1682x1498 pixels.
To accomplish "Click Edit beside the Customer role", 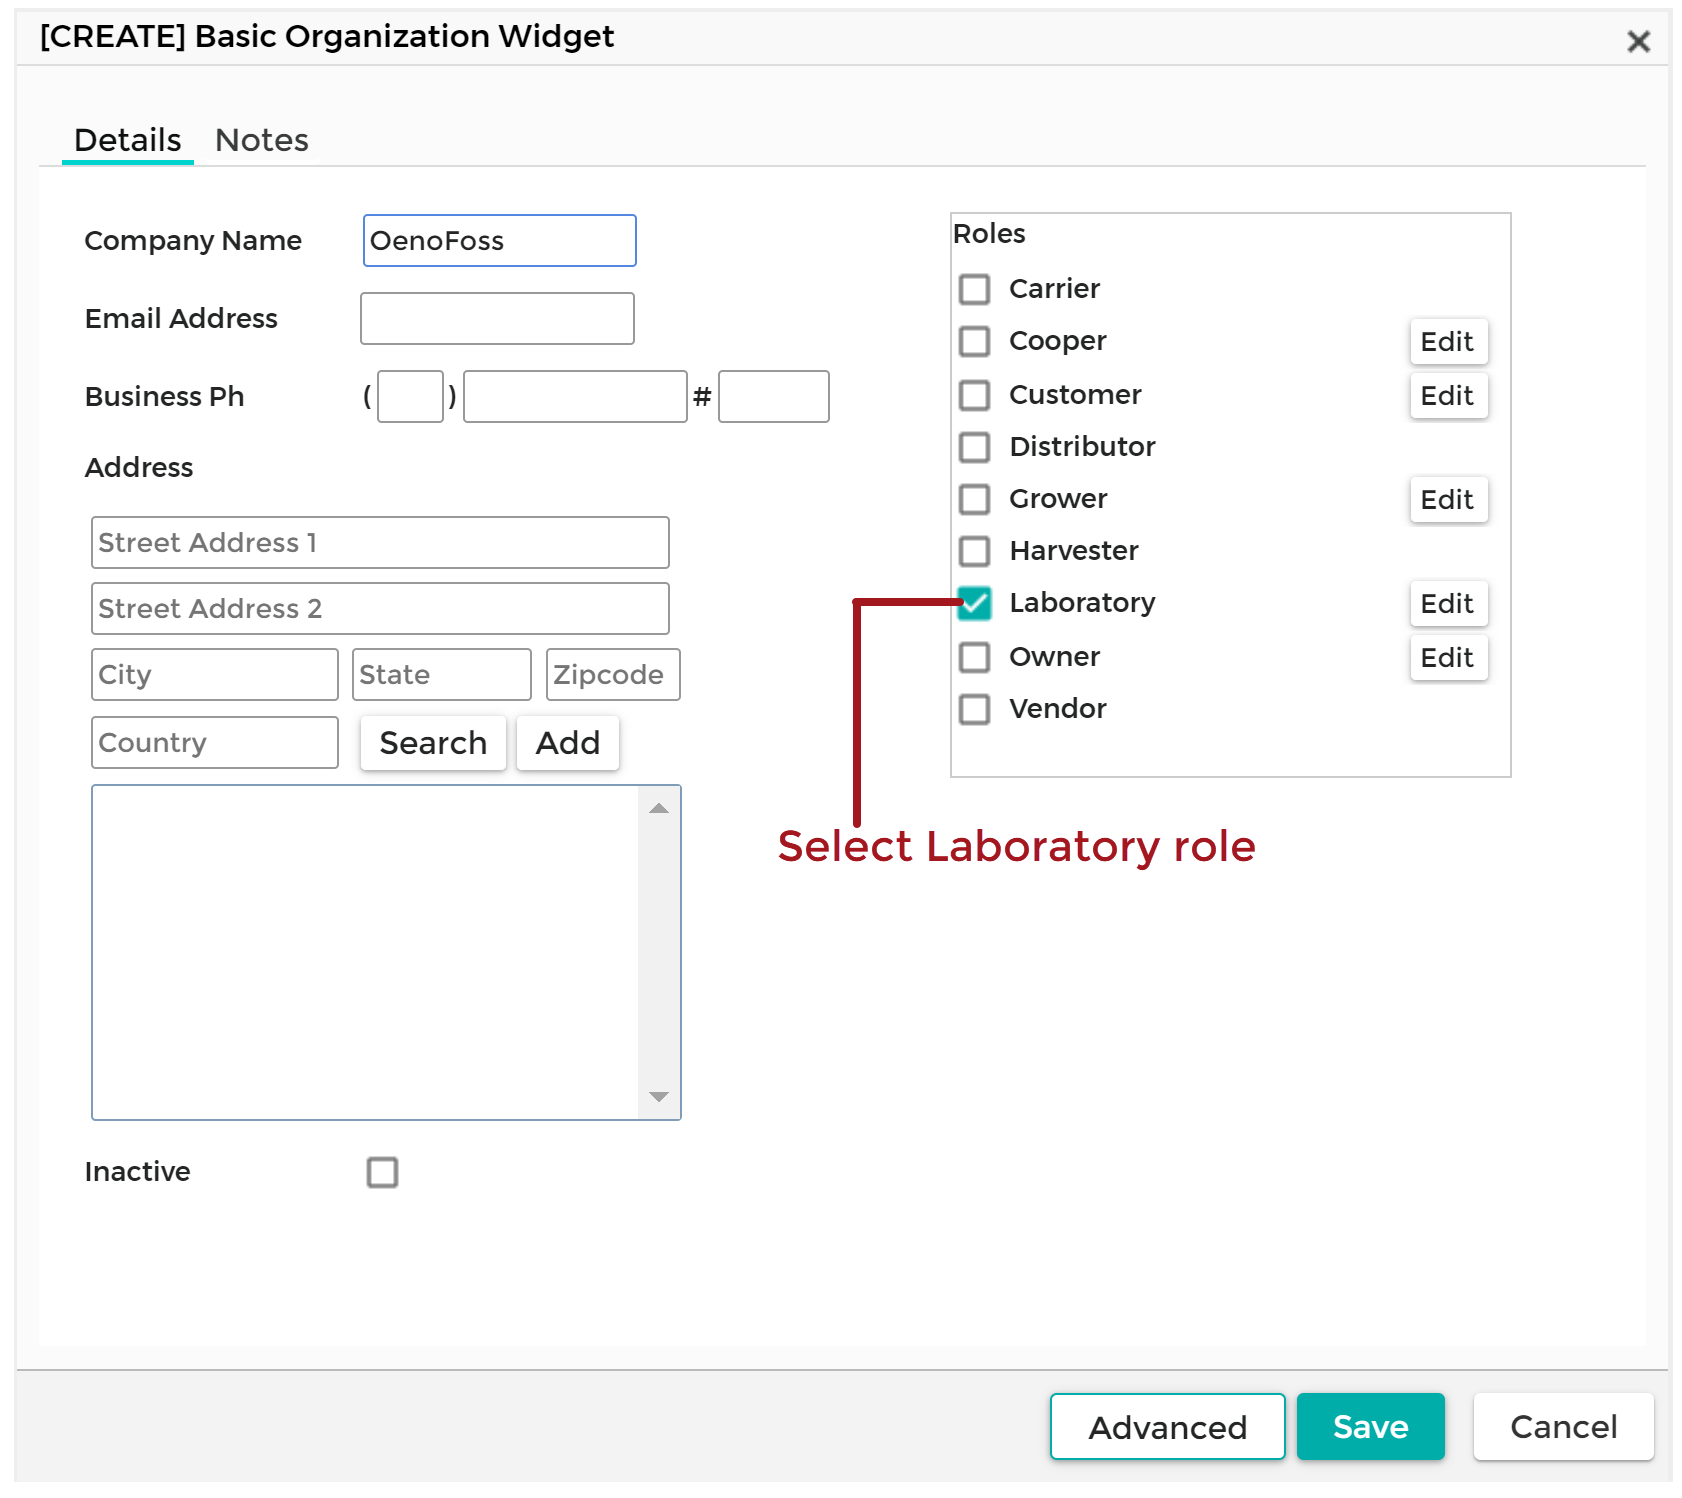I will 1448,395.
